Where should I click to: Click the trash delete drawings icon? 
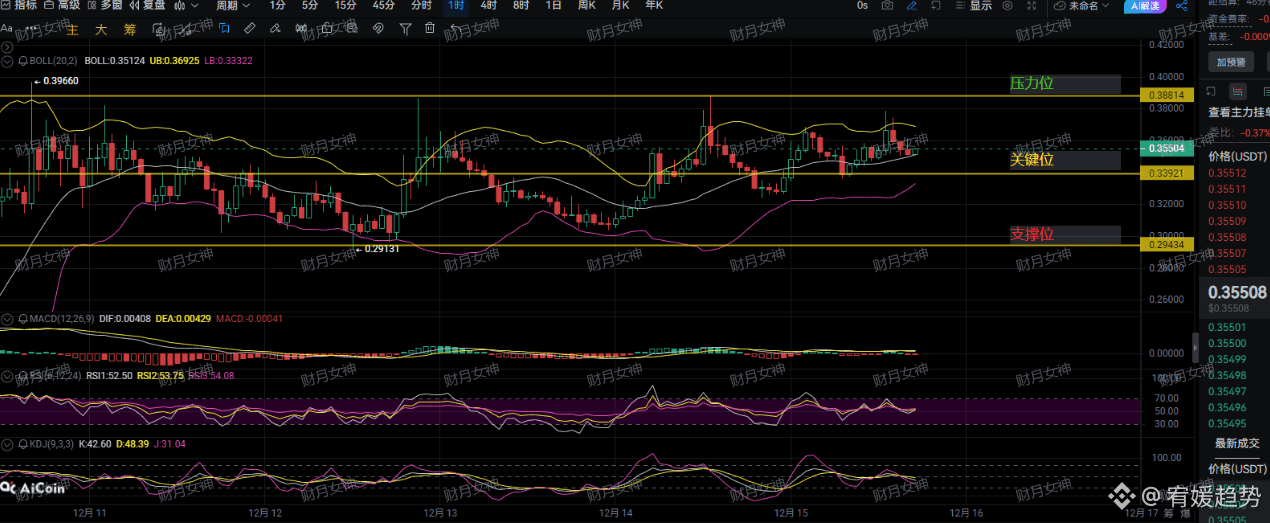click(428, 28)
